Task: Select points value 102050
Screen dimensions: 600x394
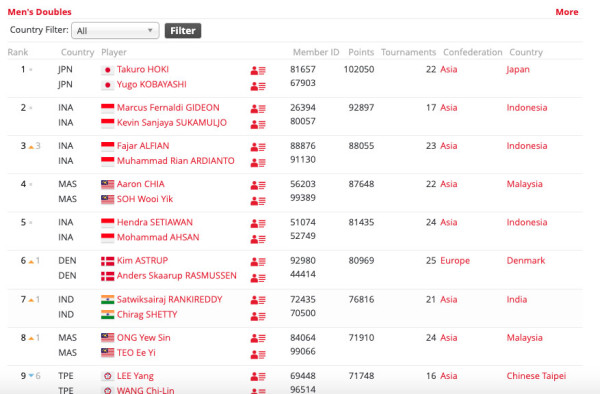Action: pyautogui.click(x=359, y=69)
